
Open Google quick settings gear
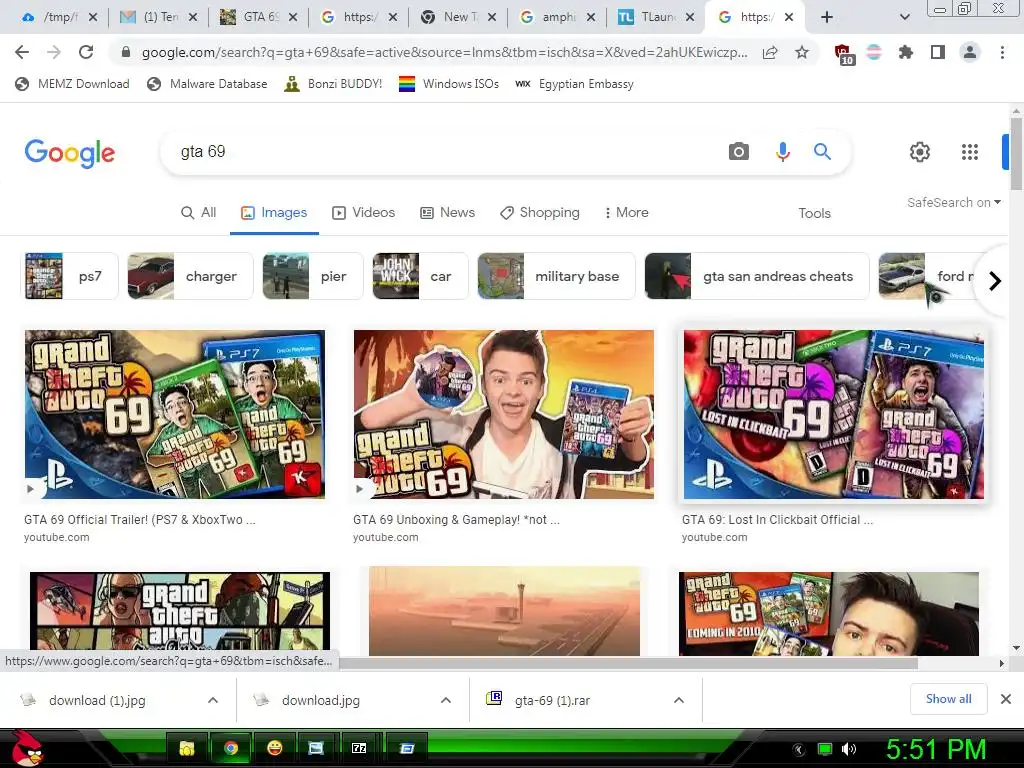pos(920,152)
